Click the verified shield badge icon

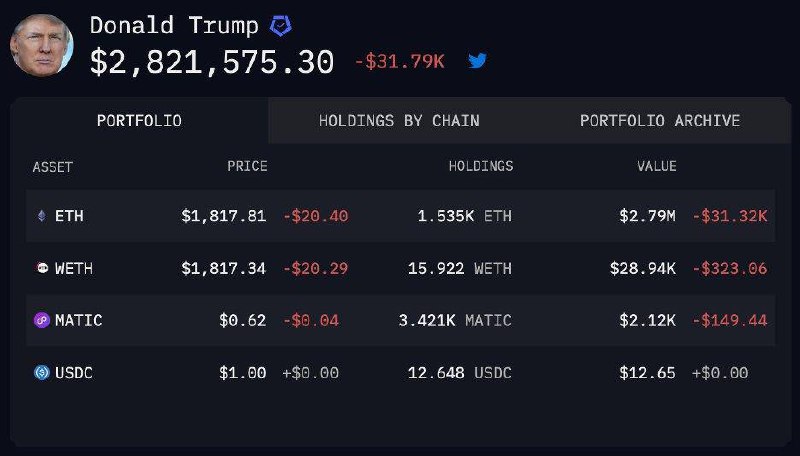click(283, 26)
